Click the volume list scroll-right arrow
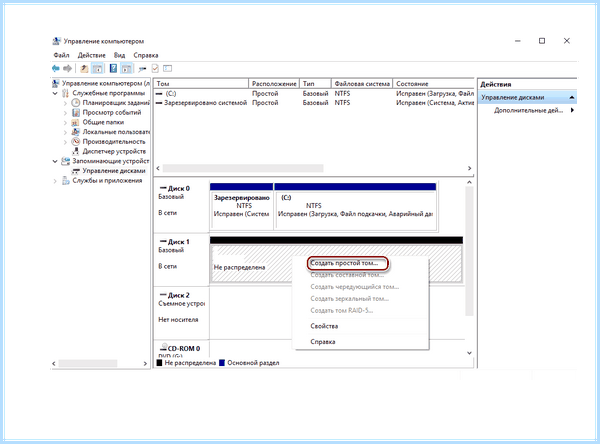600x444 pixels. coord(470,168)
